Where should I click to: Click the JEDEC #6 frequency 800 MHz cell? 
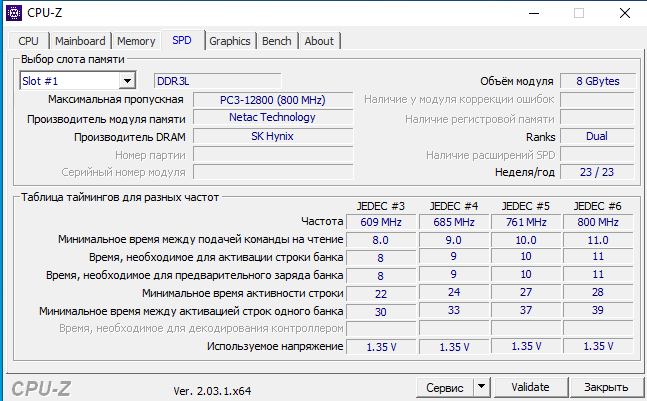coord(598,221)
